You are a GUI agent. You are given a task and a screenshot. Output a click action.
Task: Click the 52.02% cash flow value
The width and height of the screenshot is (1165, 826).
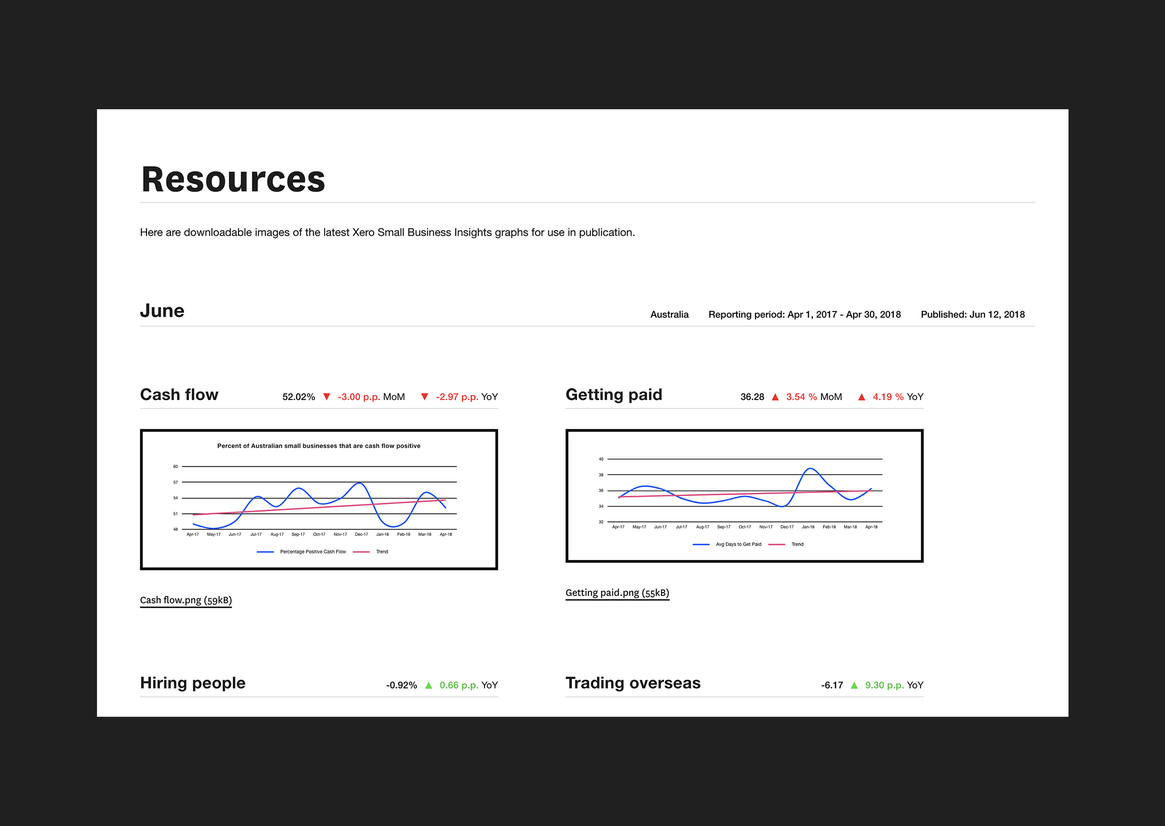pos(298,397)
